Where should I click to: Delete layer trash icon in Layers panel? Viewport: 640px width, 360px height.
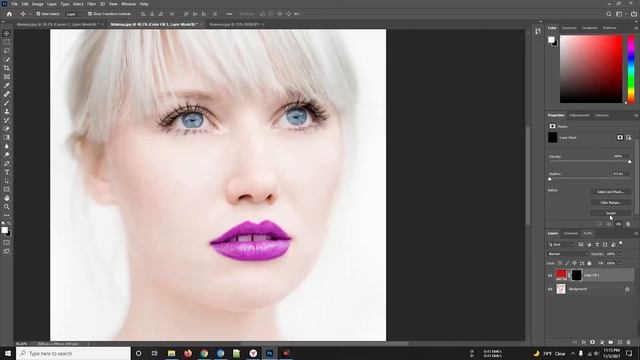tap(629, 342)
